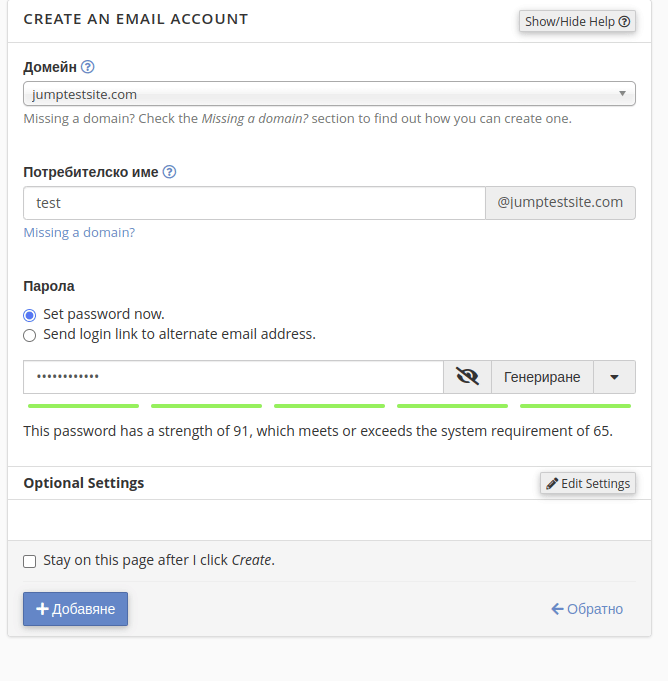Viewport: 668px width, 681px height.
Task: Click the Show/Hide Help button
Action: point(577,21)
